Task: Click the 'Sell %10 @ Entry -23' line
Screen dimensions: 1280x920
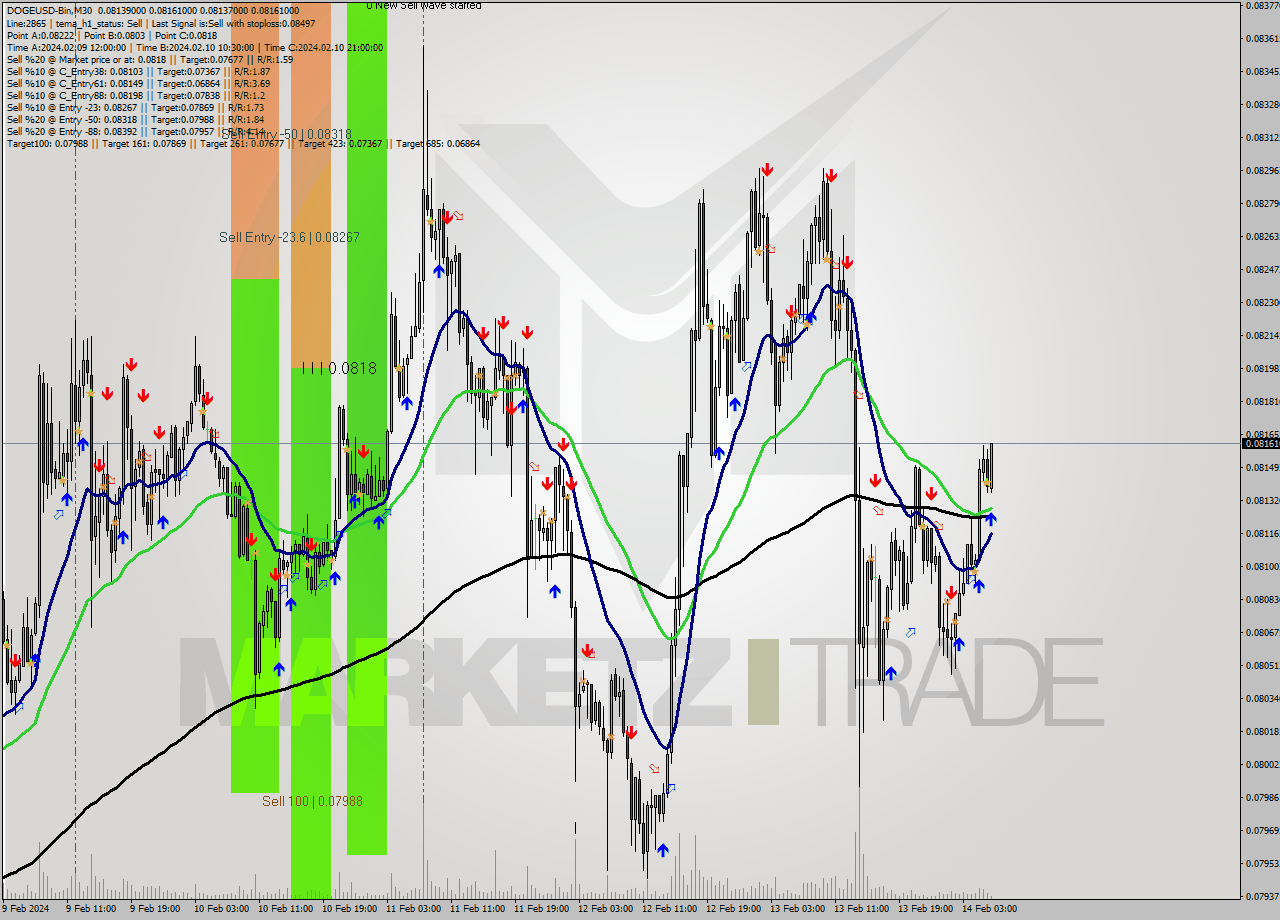Action: (135, 107)
